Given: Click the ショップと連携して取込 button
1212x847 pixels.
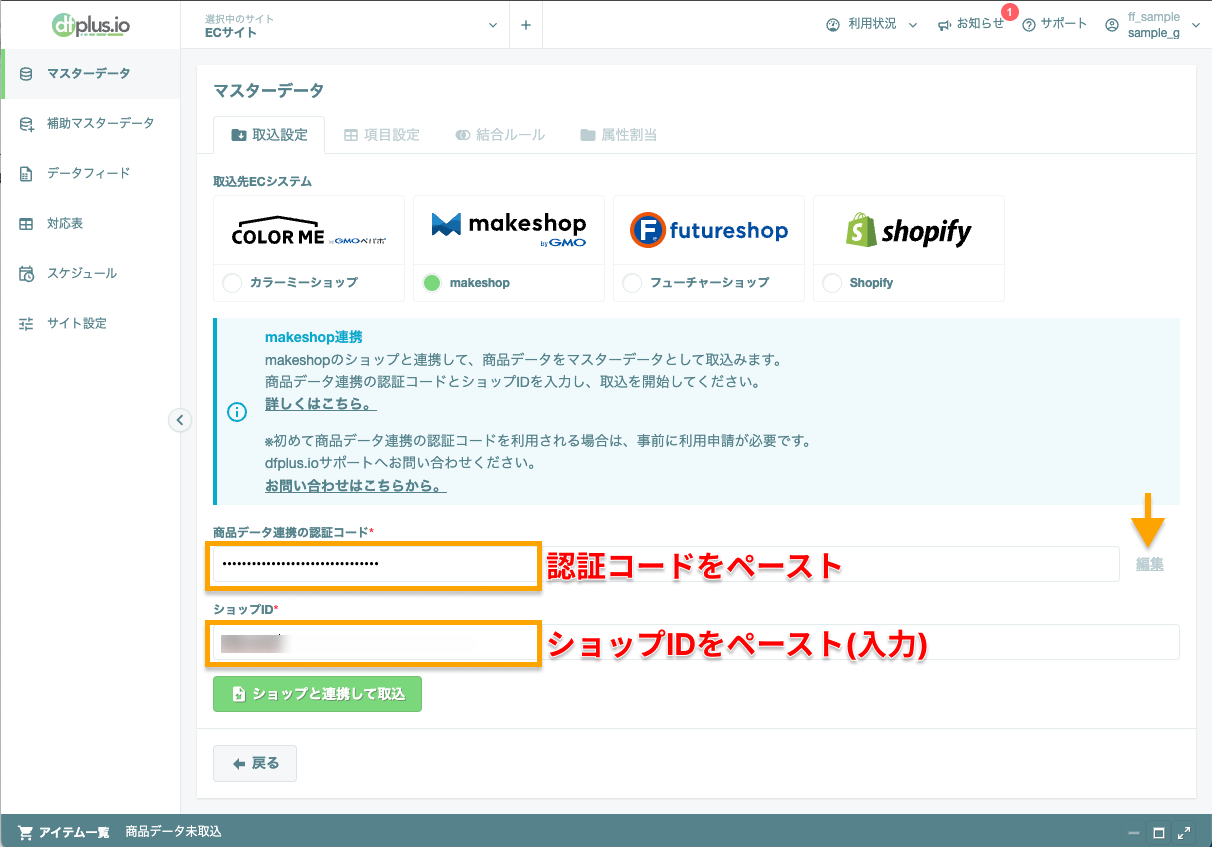Looking at the screenshot, I should tap(317, 694).
